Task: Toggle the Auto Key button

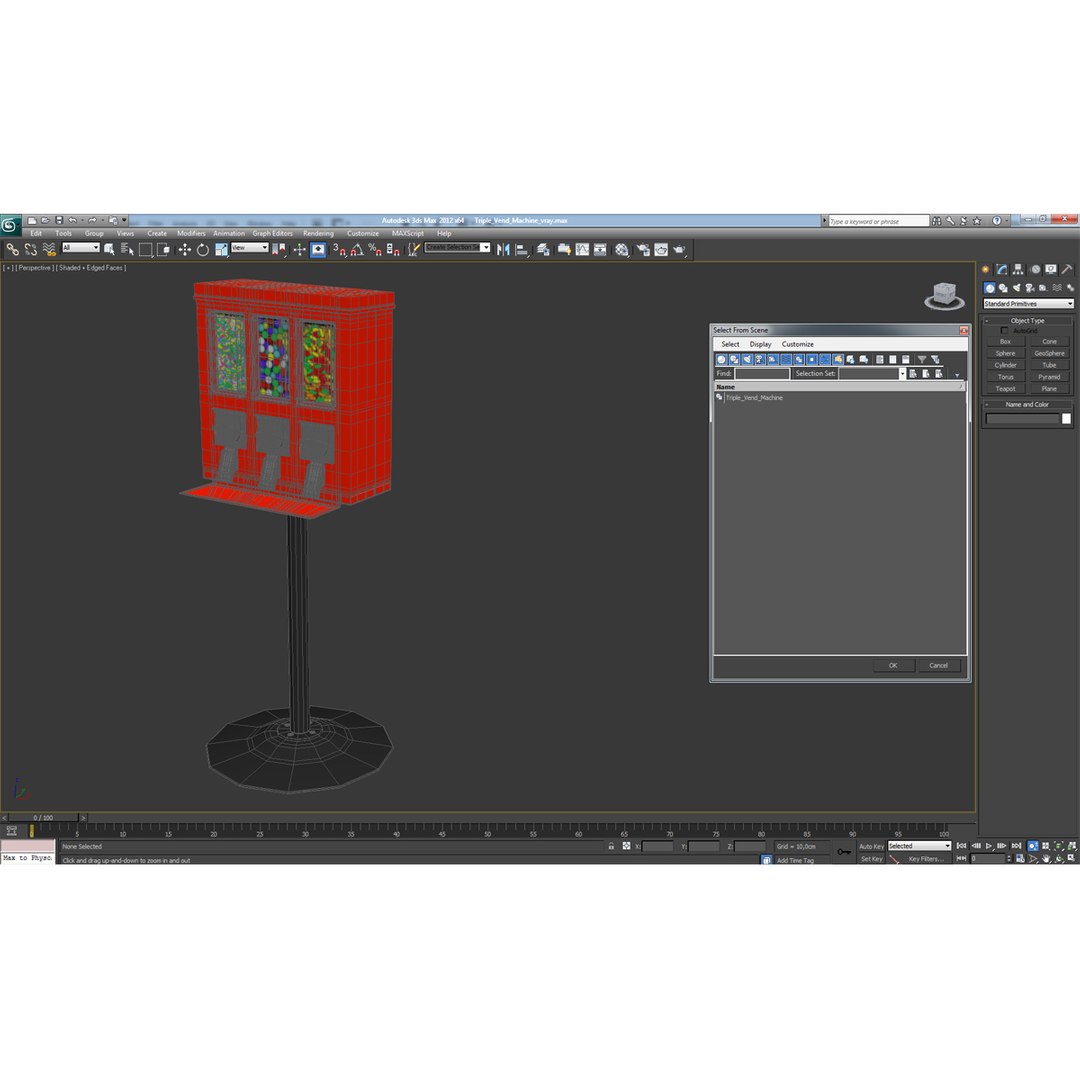Action: [871, 847]
